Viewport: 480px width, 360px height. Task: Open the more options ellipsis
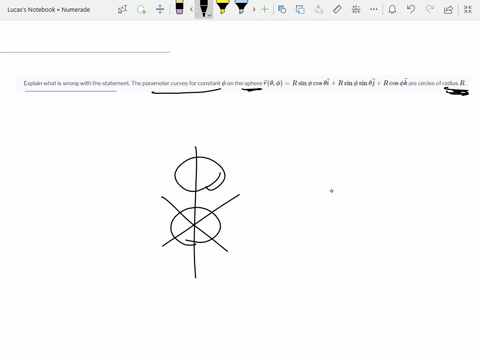[374, 9]
